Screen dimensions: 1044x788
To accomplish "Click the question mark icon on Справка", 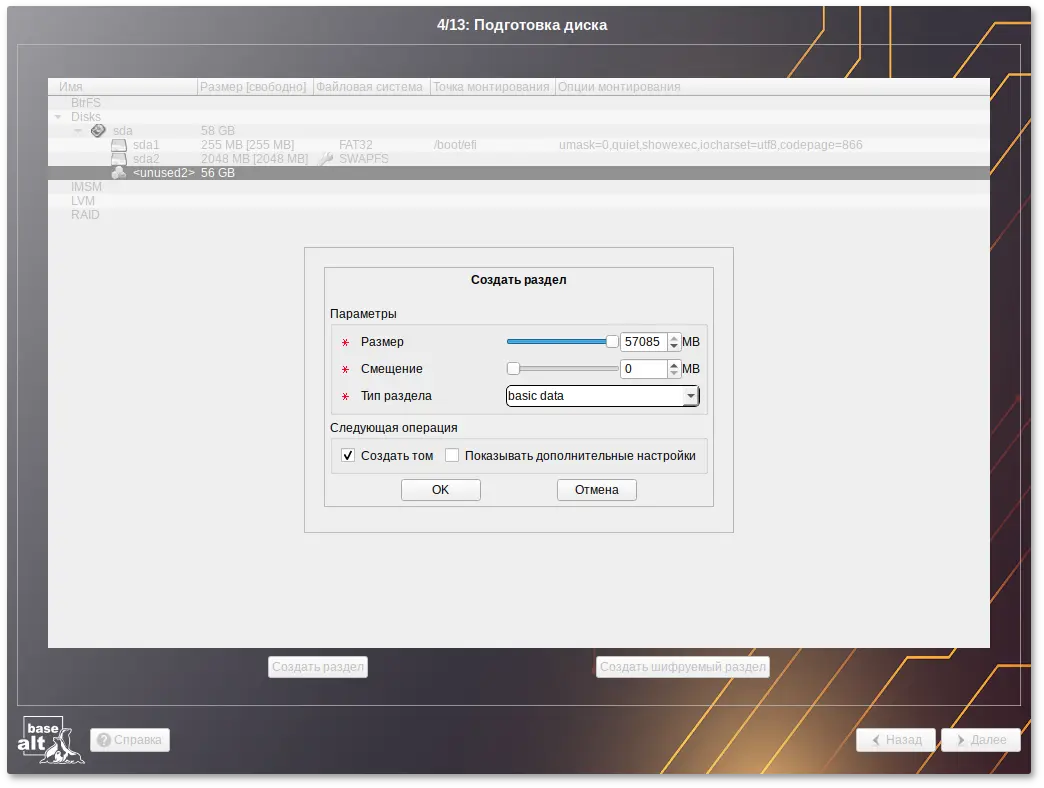I will 104,740.
